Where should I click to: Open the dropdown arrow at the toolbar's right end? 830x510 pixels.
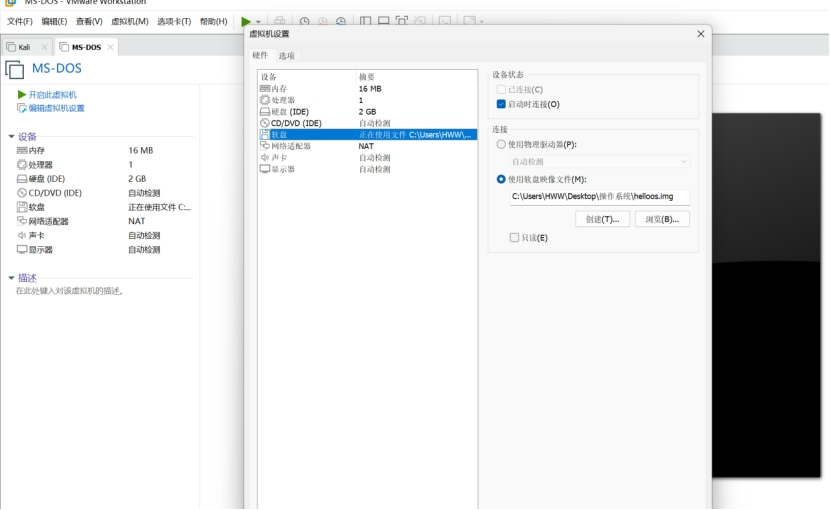[x=482, y=22]
